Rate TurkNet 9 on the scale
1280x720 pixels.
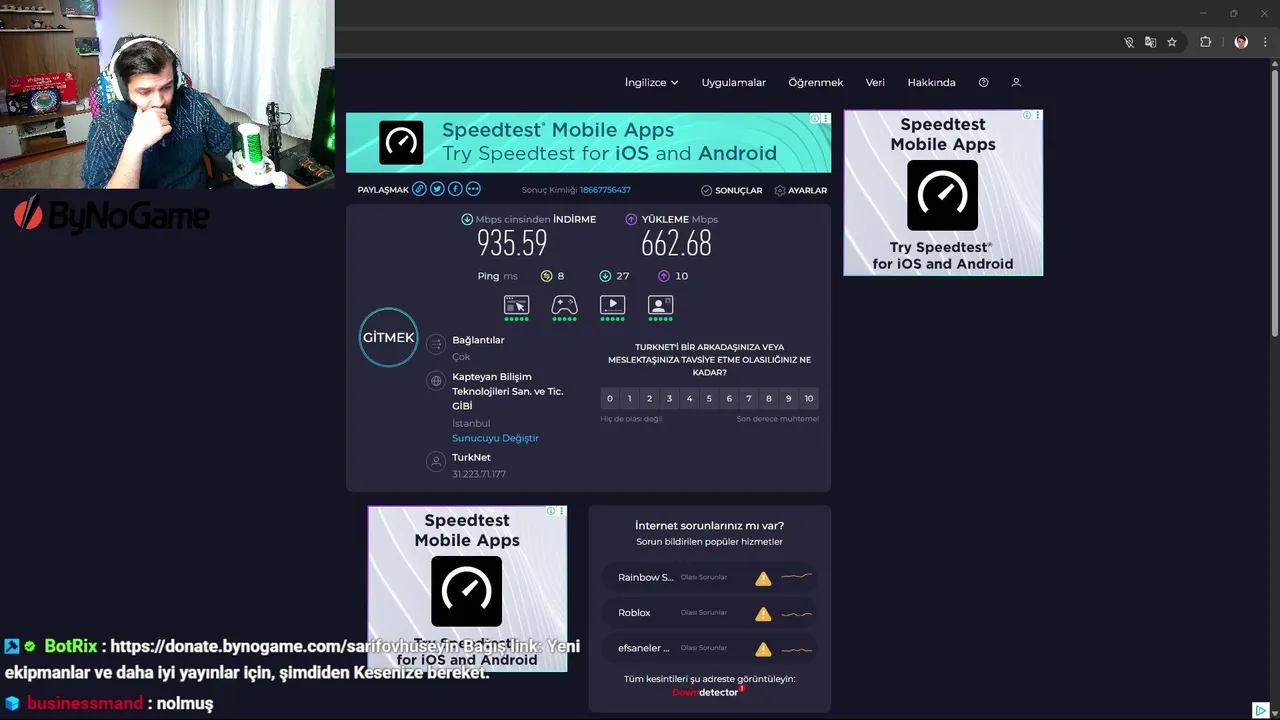[x=789, y=398]
